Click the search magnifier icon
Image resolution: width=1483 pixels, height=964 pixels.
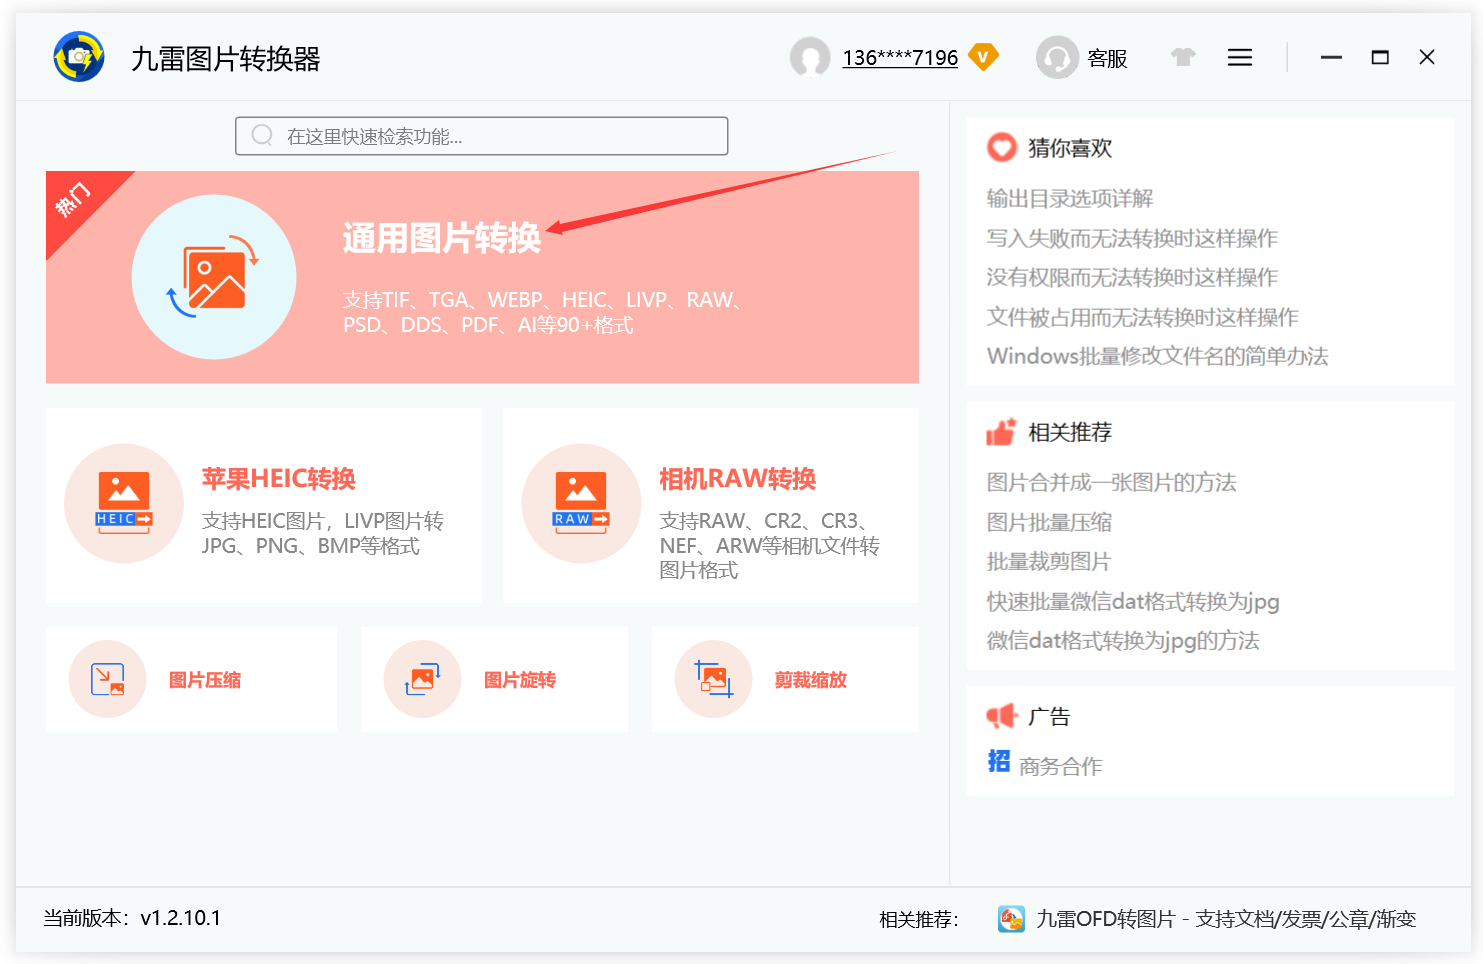[x=262, y=135]
